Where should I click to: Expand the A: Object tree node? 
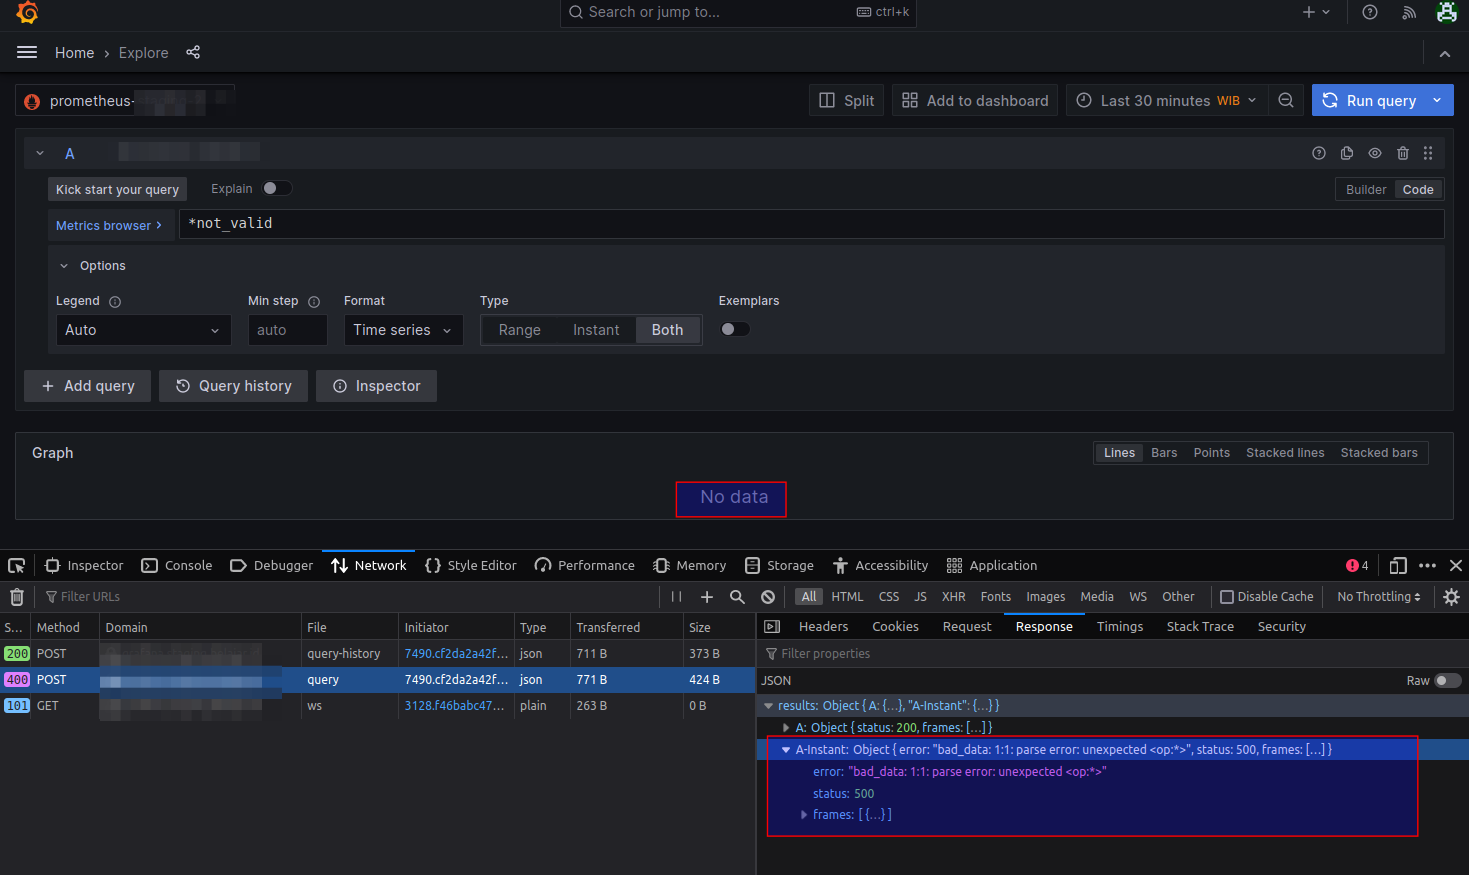[786, 728]
